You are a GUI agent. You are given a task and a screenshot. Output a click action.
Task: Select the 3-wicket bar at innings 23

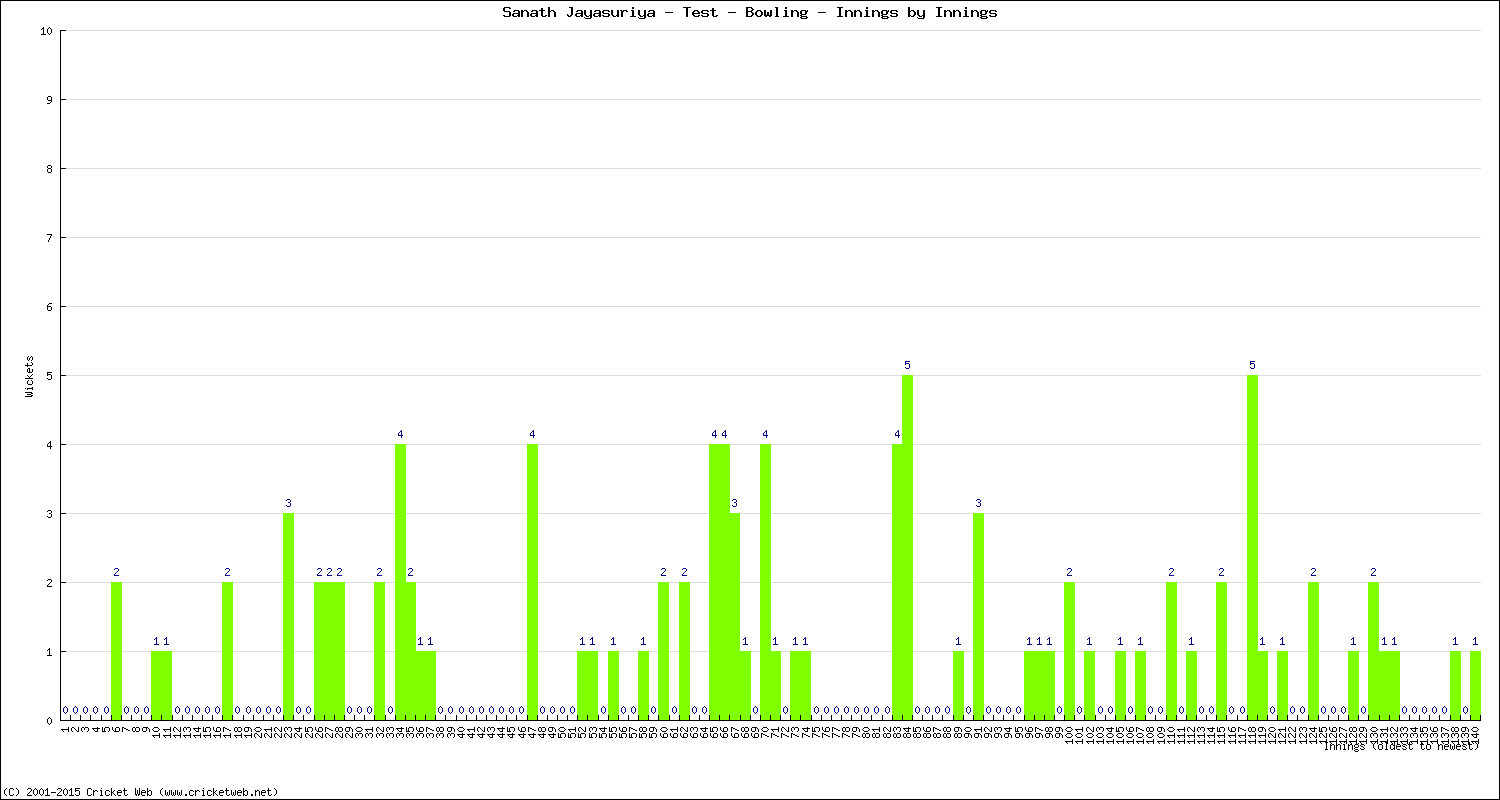tap(288, 617)
